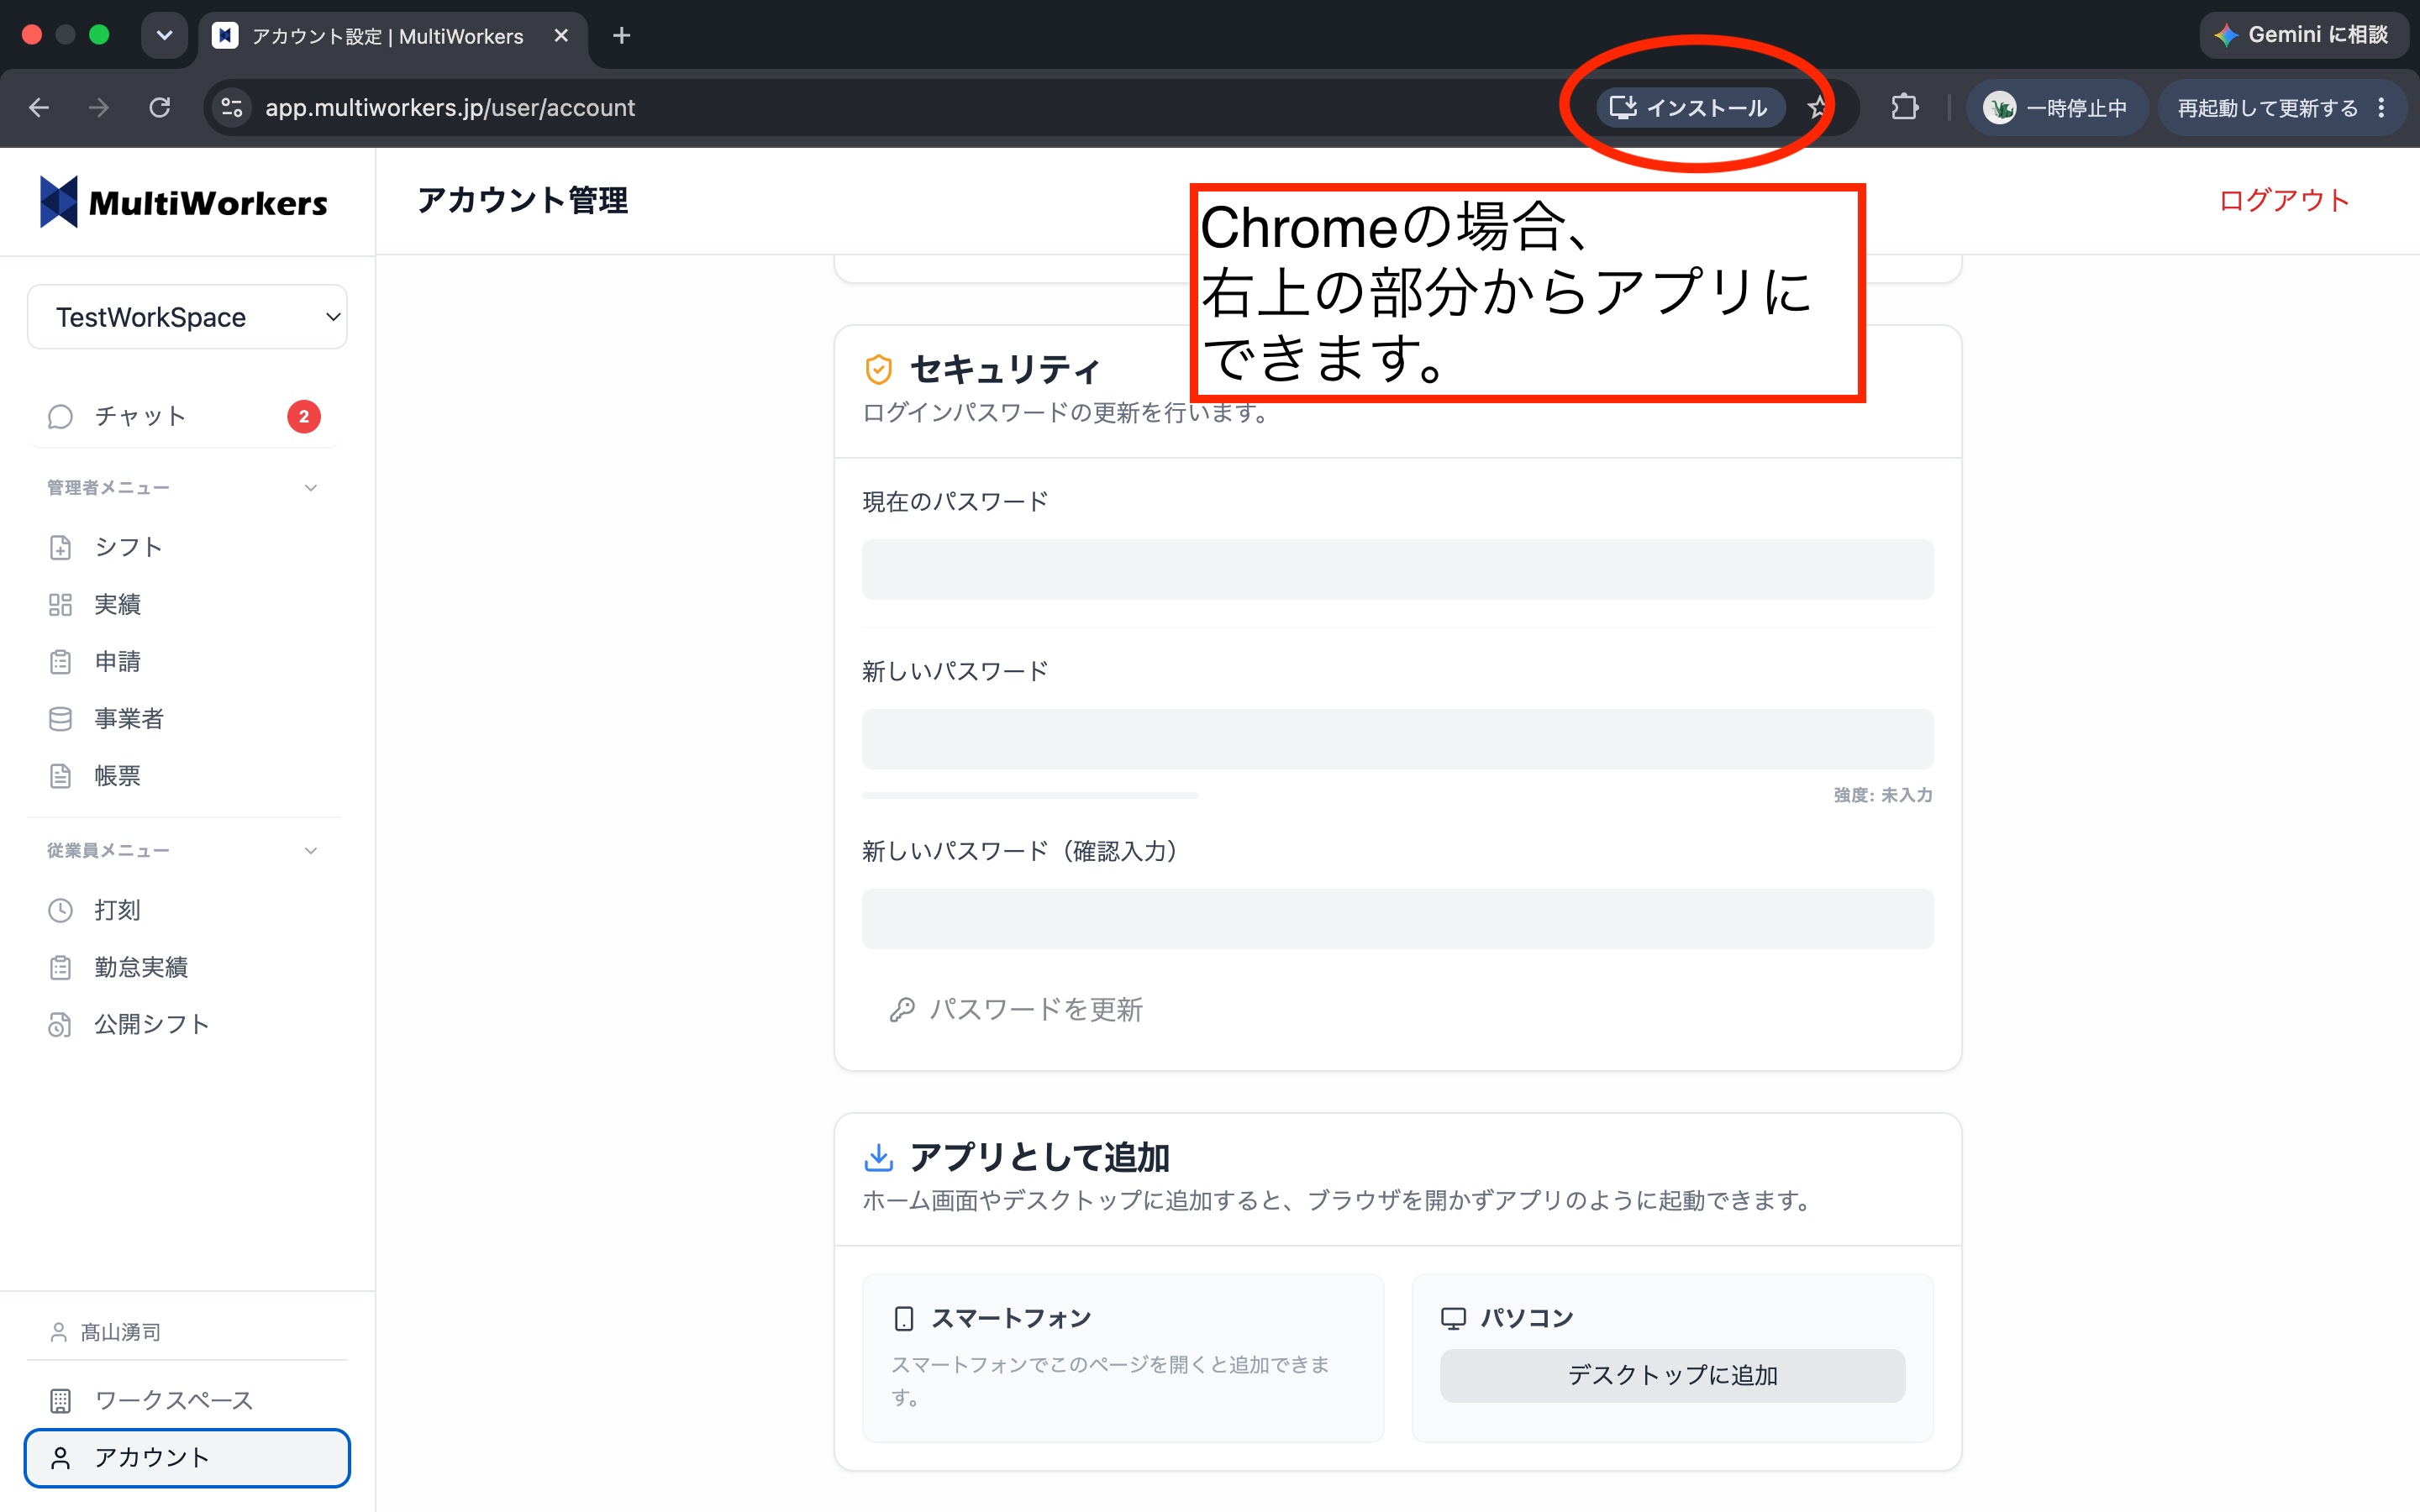
Task: Click 再起動して更新する update button
Action: [2266, 107]
